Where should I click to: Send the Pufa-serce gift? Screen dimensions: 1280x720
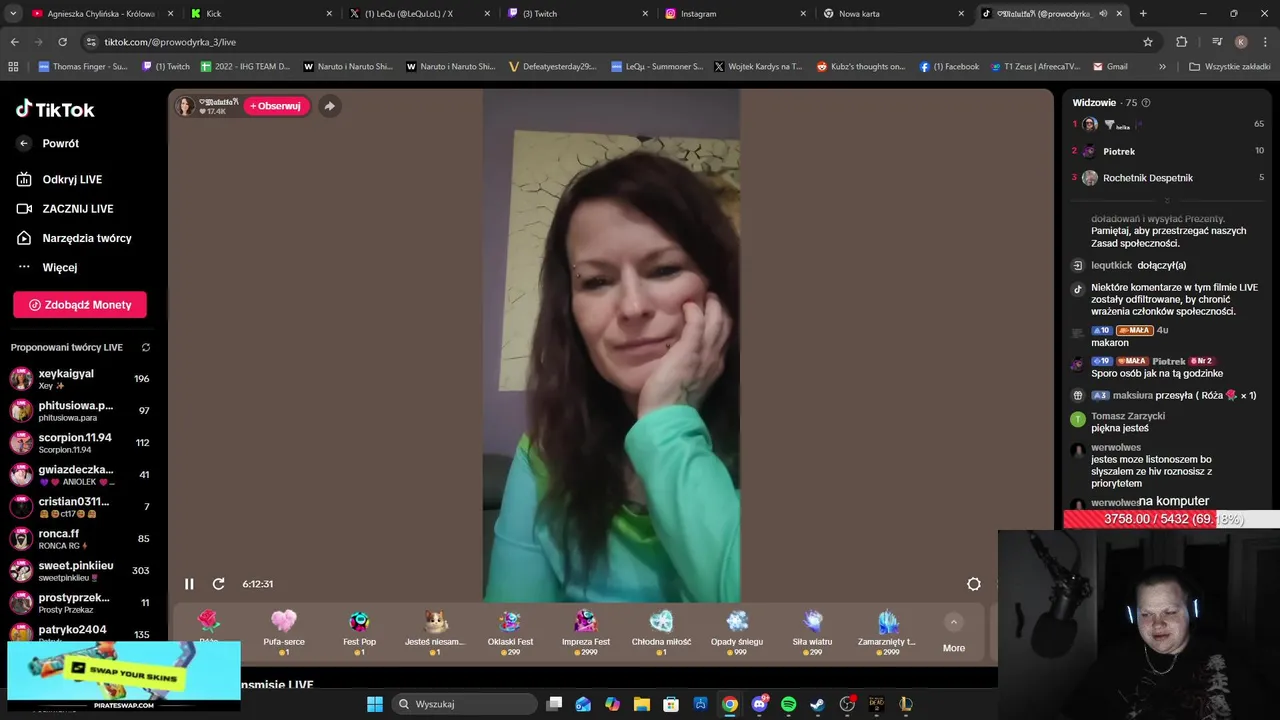(x=284, y=632)
